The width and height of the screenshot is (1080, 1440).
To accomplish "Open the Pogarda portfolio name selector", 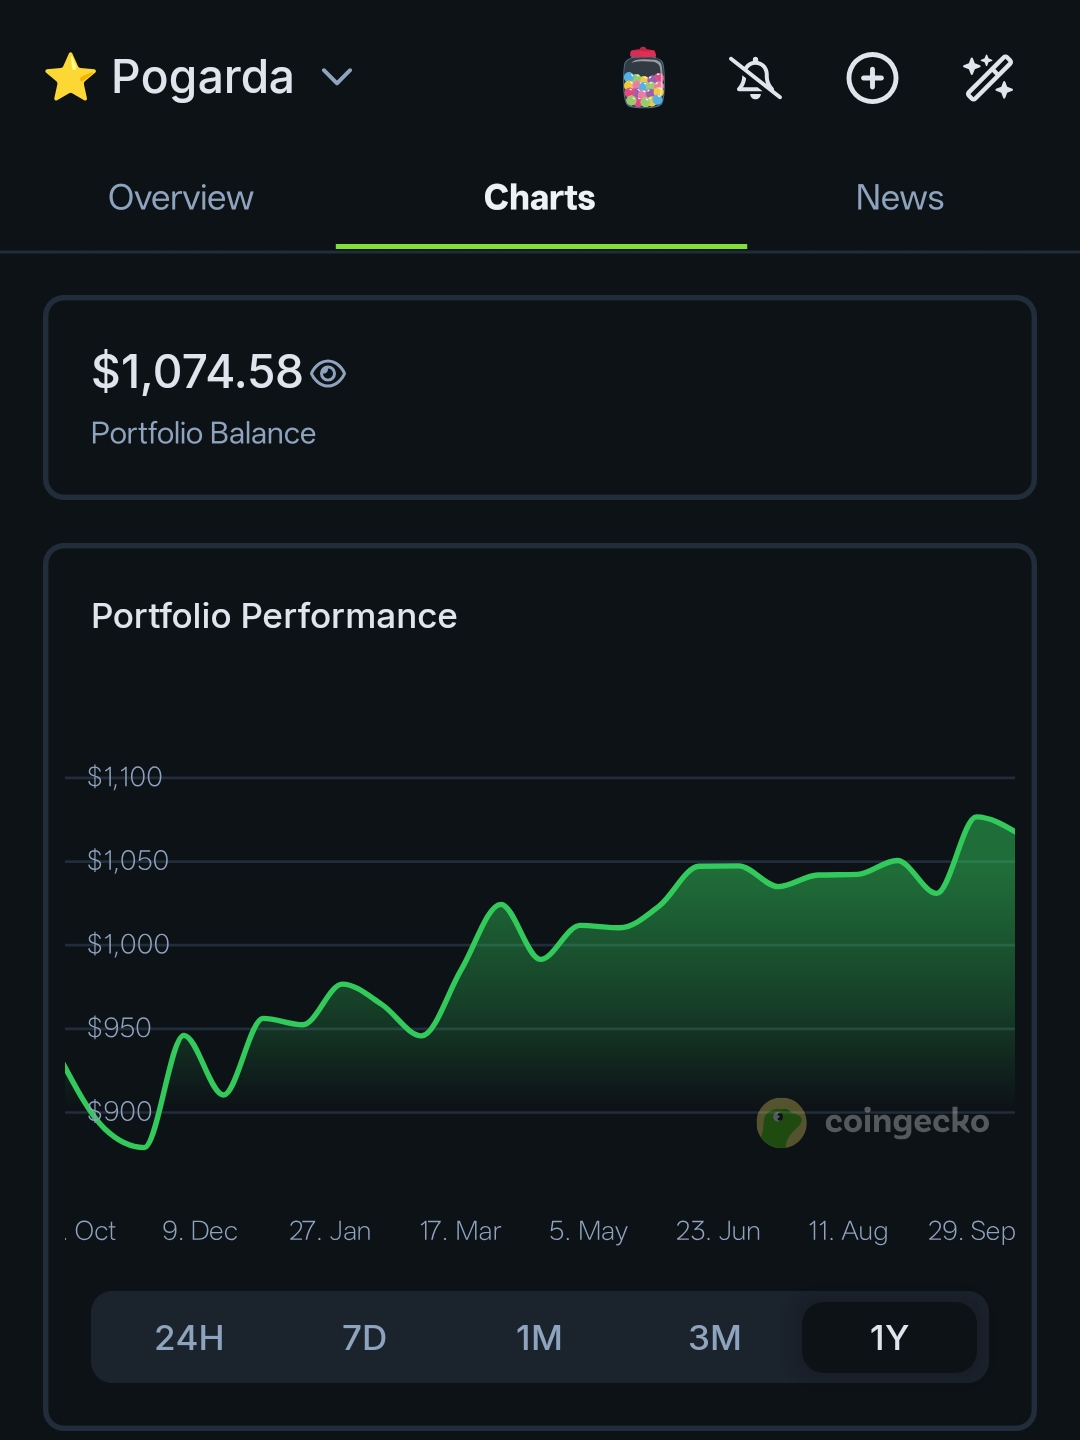I will click(202, 78).
